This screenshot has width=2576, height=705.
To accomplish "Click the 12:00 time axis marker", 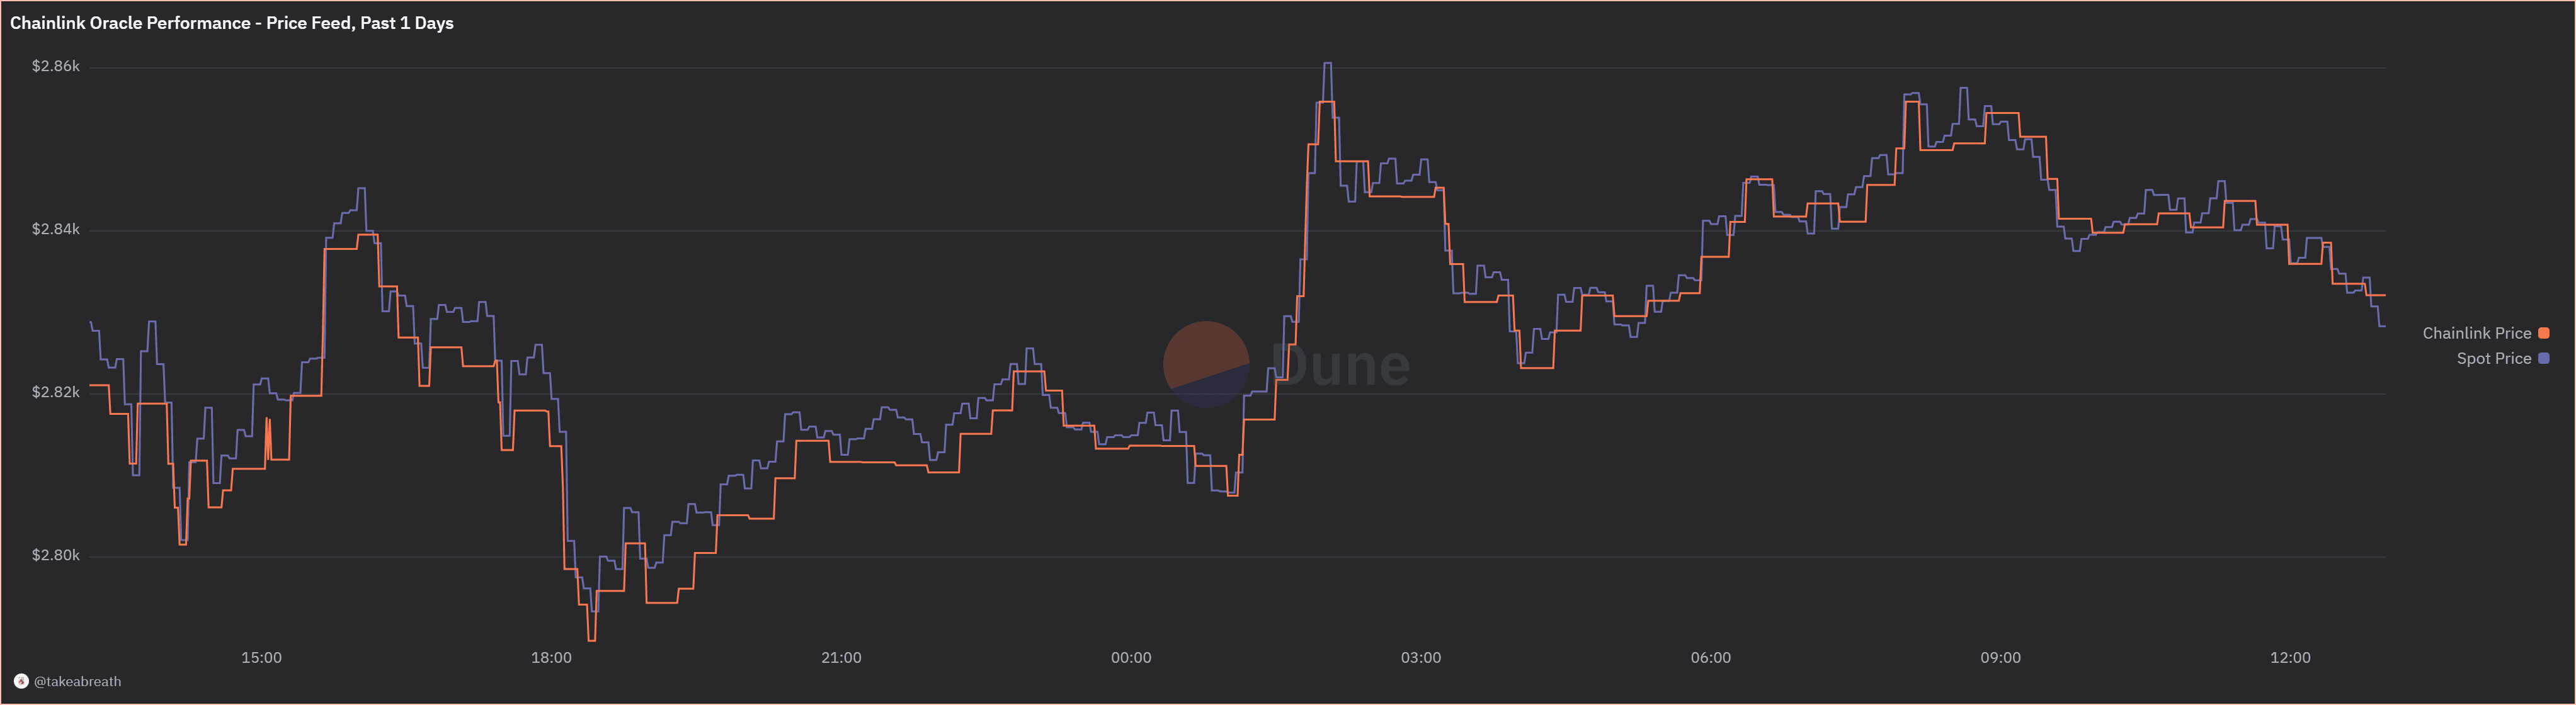I will tap(2290, 658).
